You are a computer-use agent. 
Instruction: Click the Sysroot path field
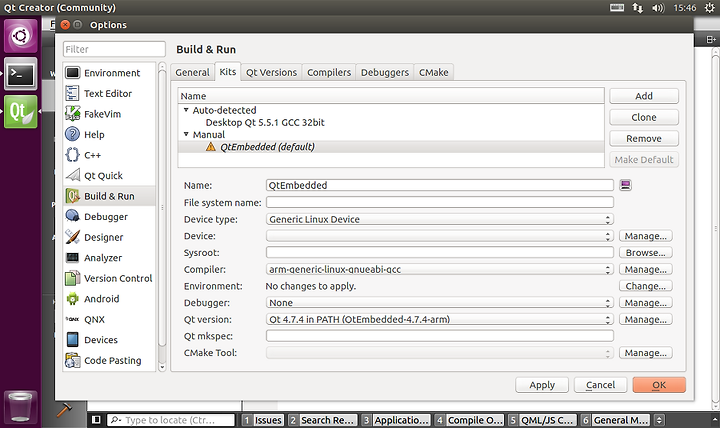coord(440,253)
